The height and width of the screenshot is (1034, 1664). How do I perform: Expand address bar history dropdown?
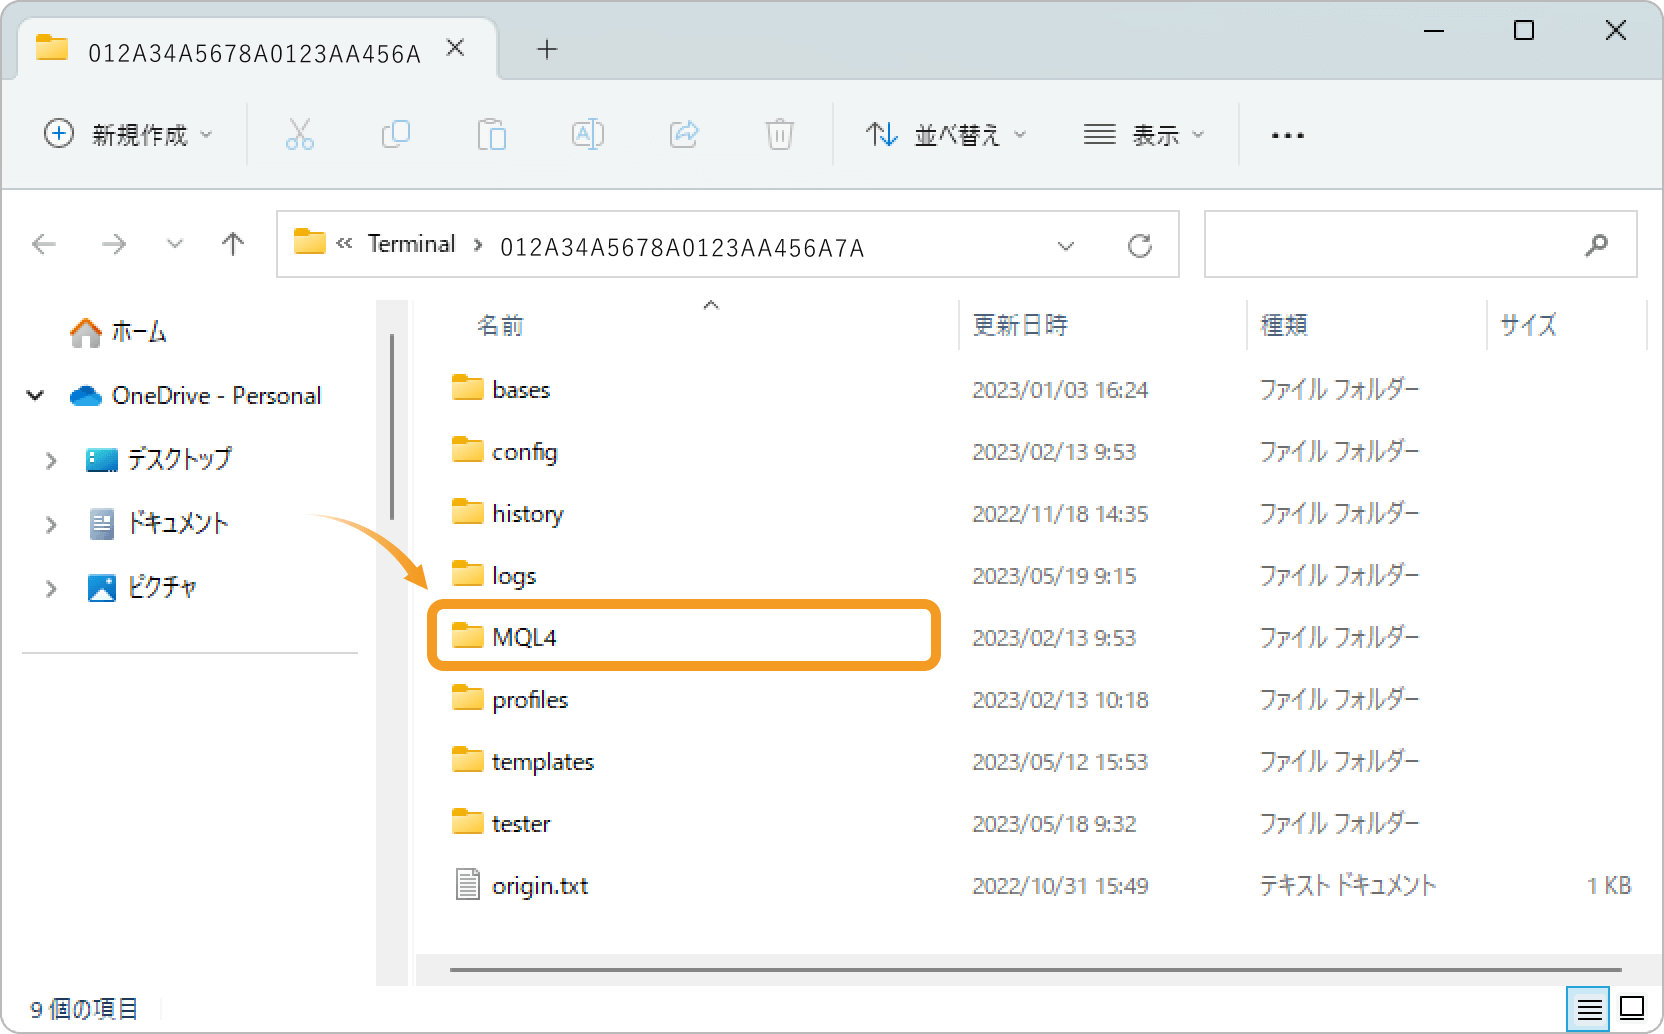[x=1066, y=245]
